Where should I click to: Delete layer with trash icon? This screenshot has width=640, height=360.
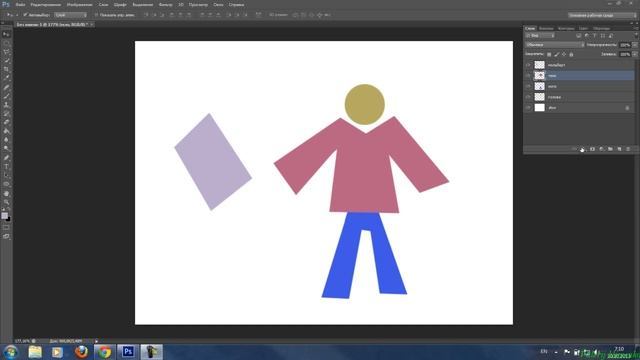click(x=628, y=149)
